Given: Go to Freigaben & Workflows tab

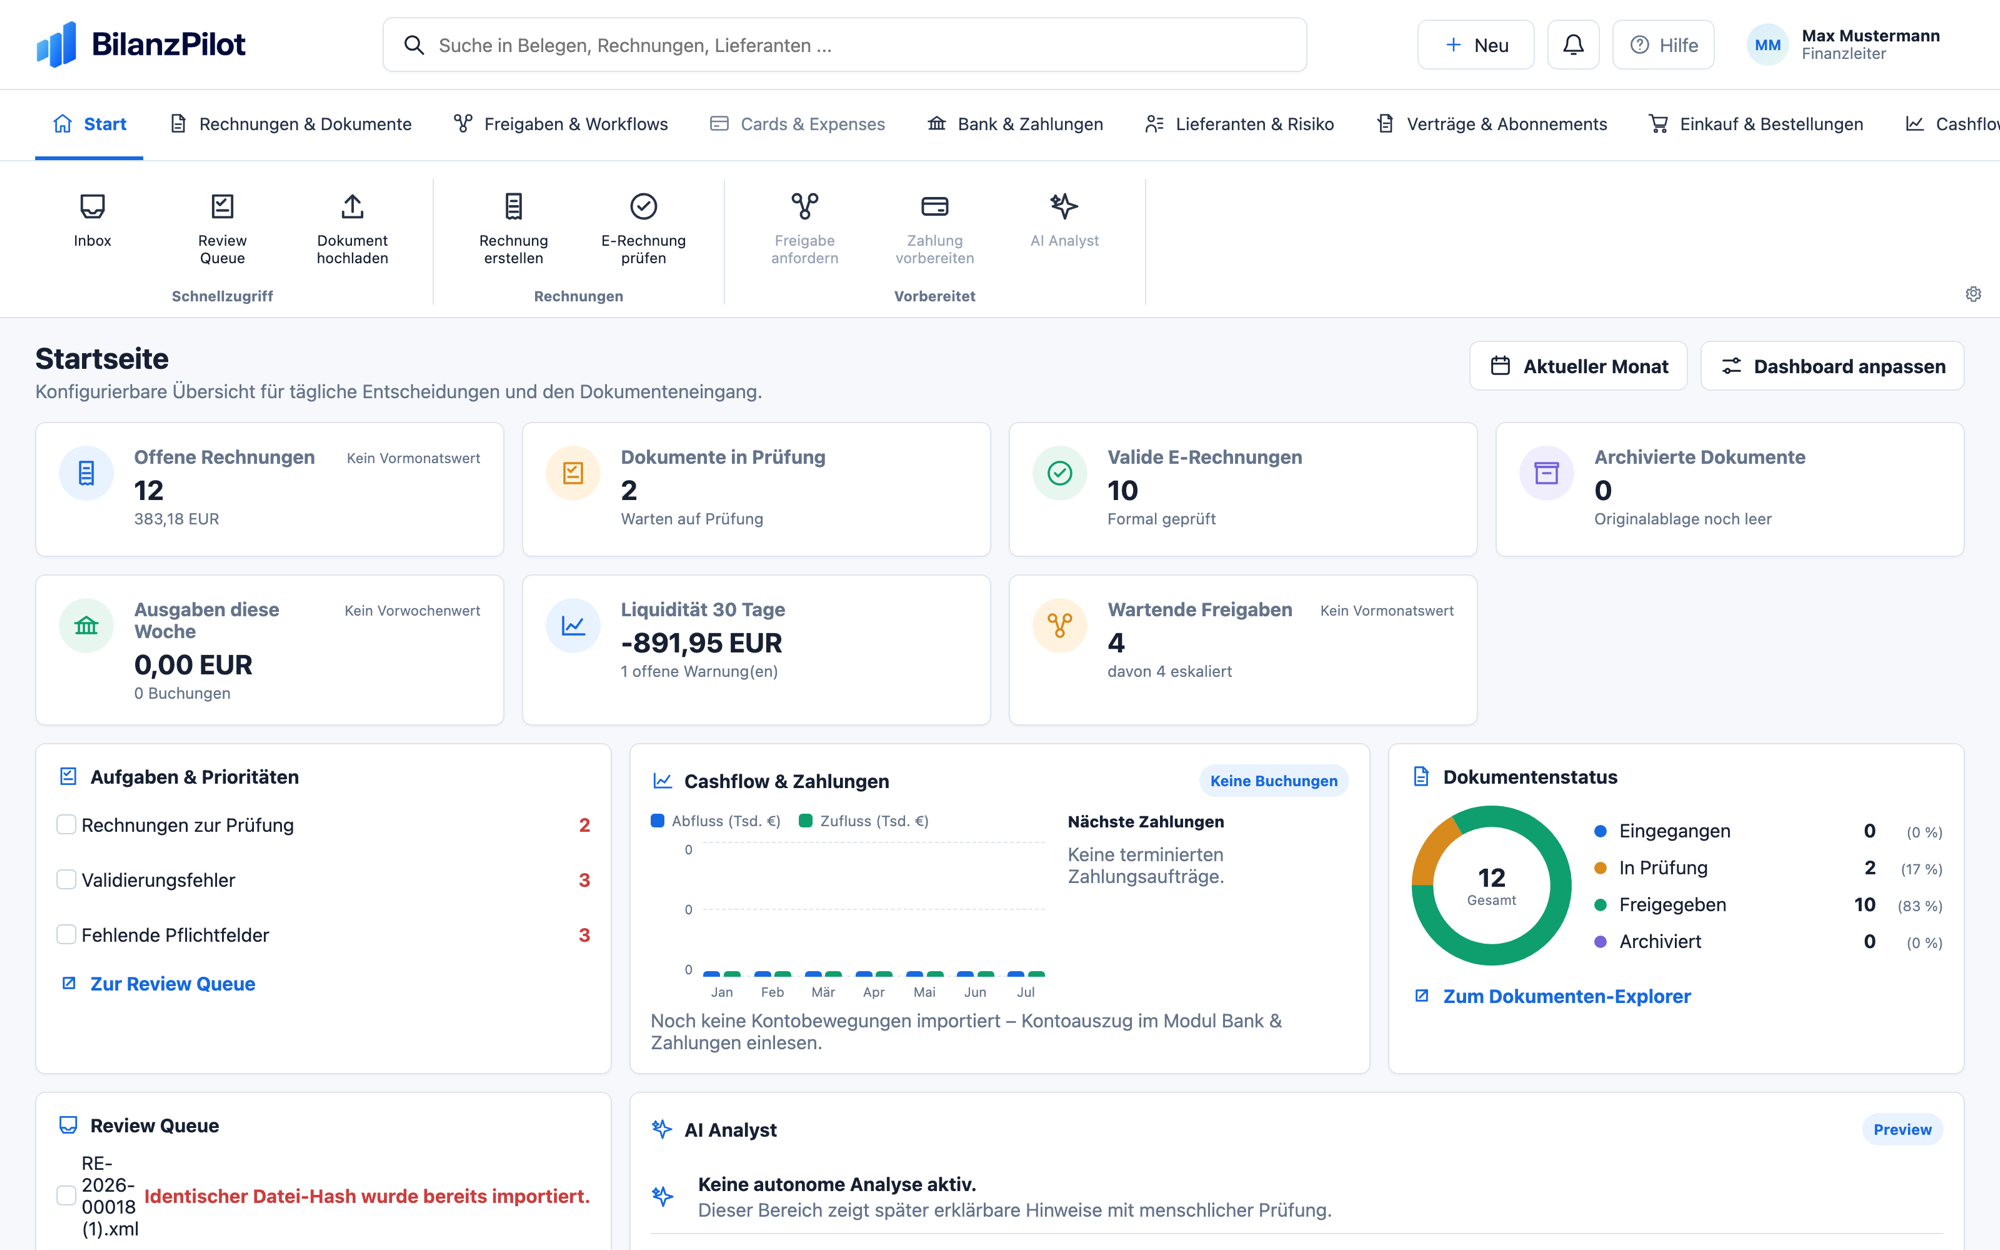Looking at the screenshot, I should pyautogui.click(x=560, y=124).
